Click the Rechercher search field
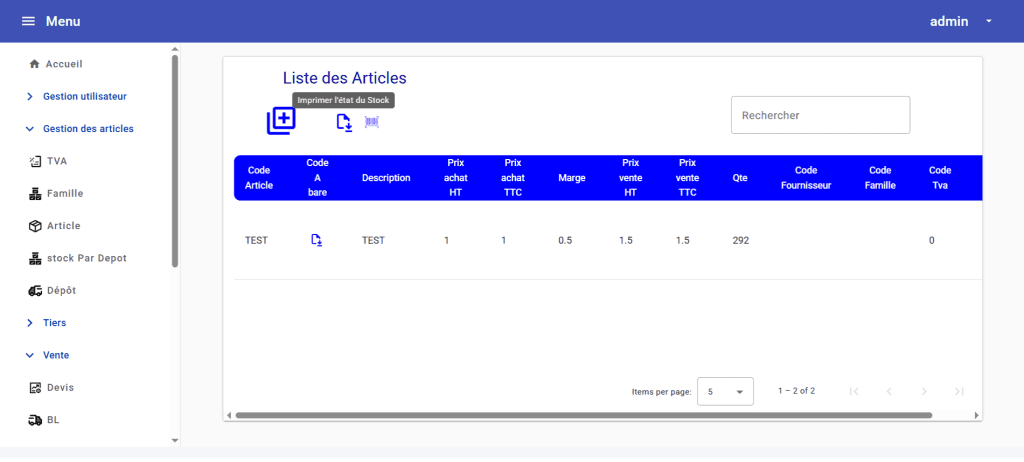This screenshot has height=462, width=1024. pyautogui.click(x=820, y=115)
